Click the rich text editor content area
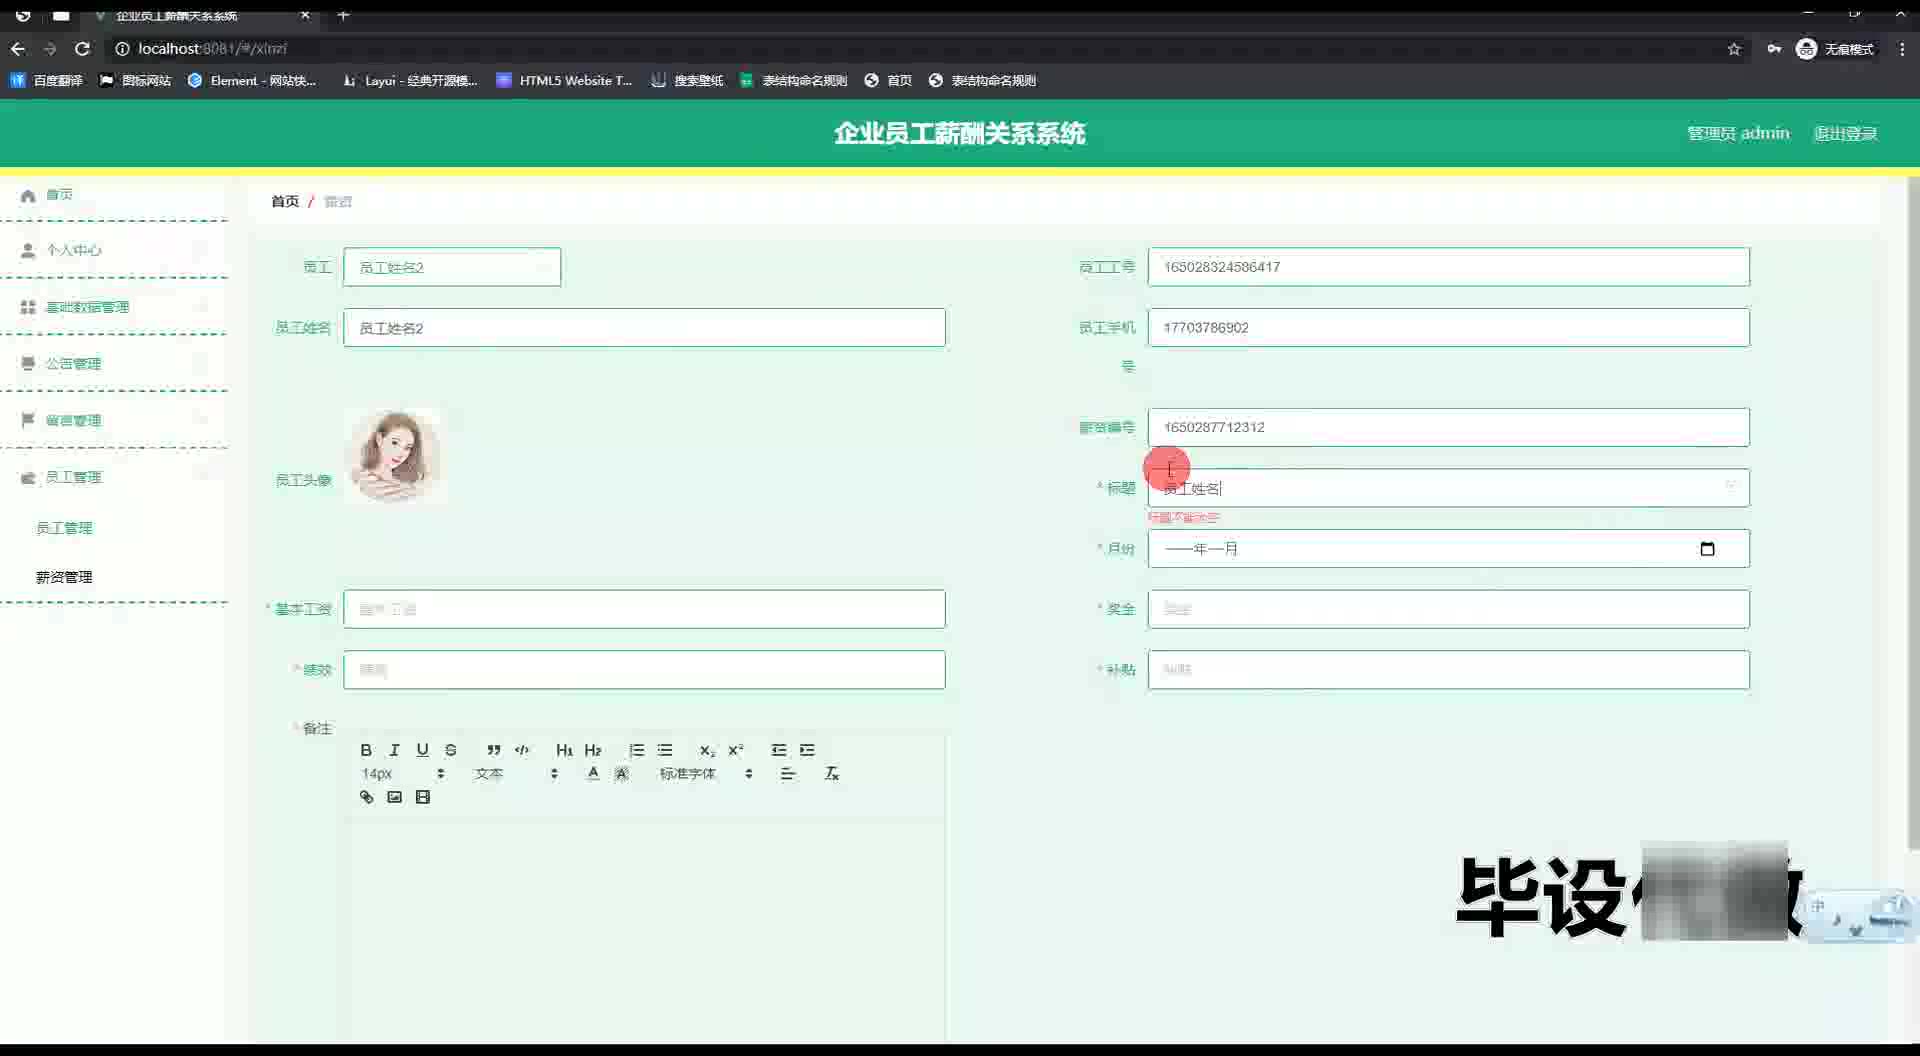This screenshot has height=1056, width=1920. (x=645, y=930)
